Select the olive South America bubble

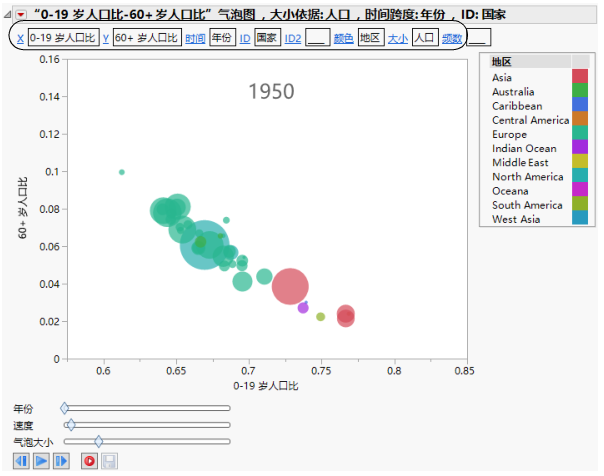320,317
